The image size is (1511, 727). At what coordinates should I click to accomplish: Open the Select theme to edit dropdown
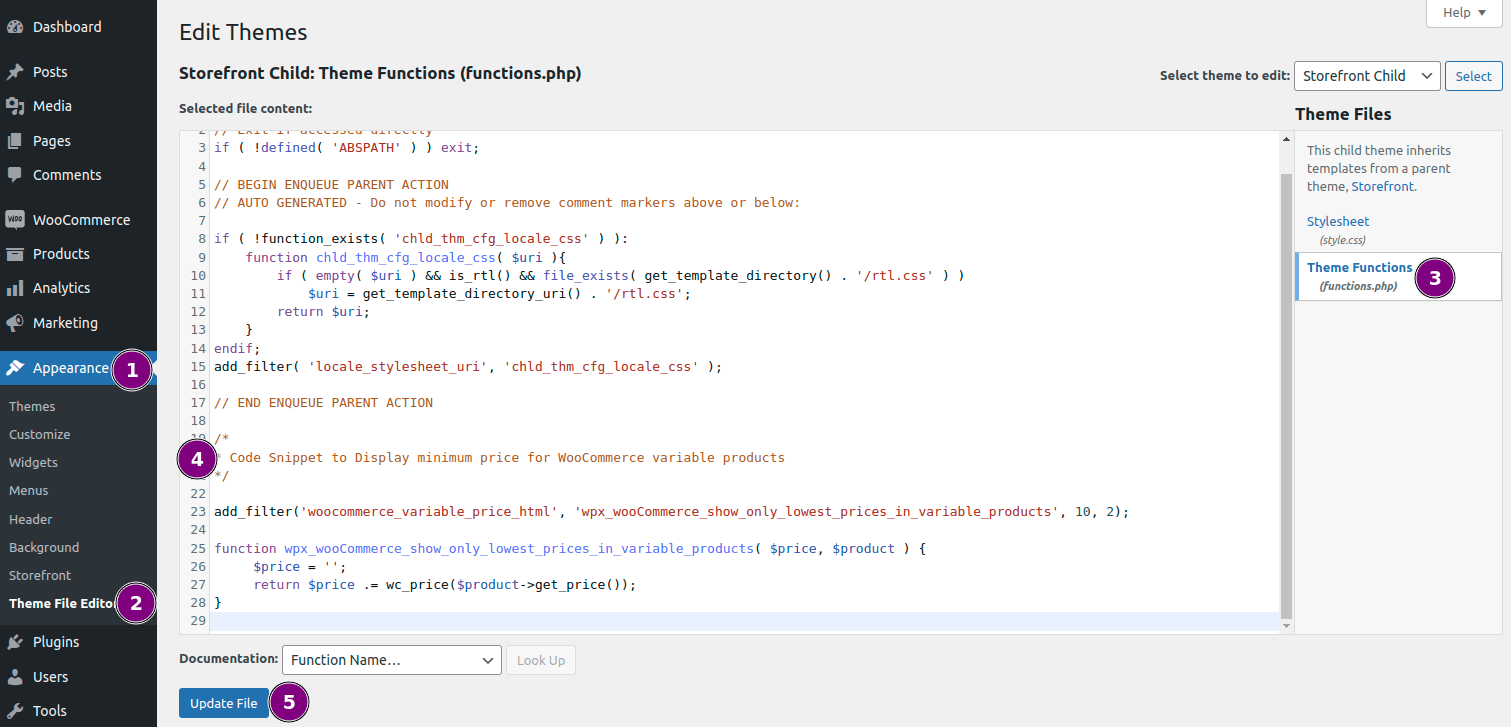pyautogui.click(x=1367, y=75)
